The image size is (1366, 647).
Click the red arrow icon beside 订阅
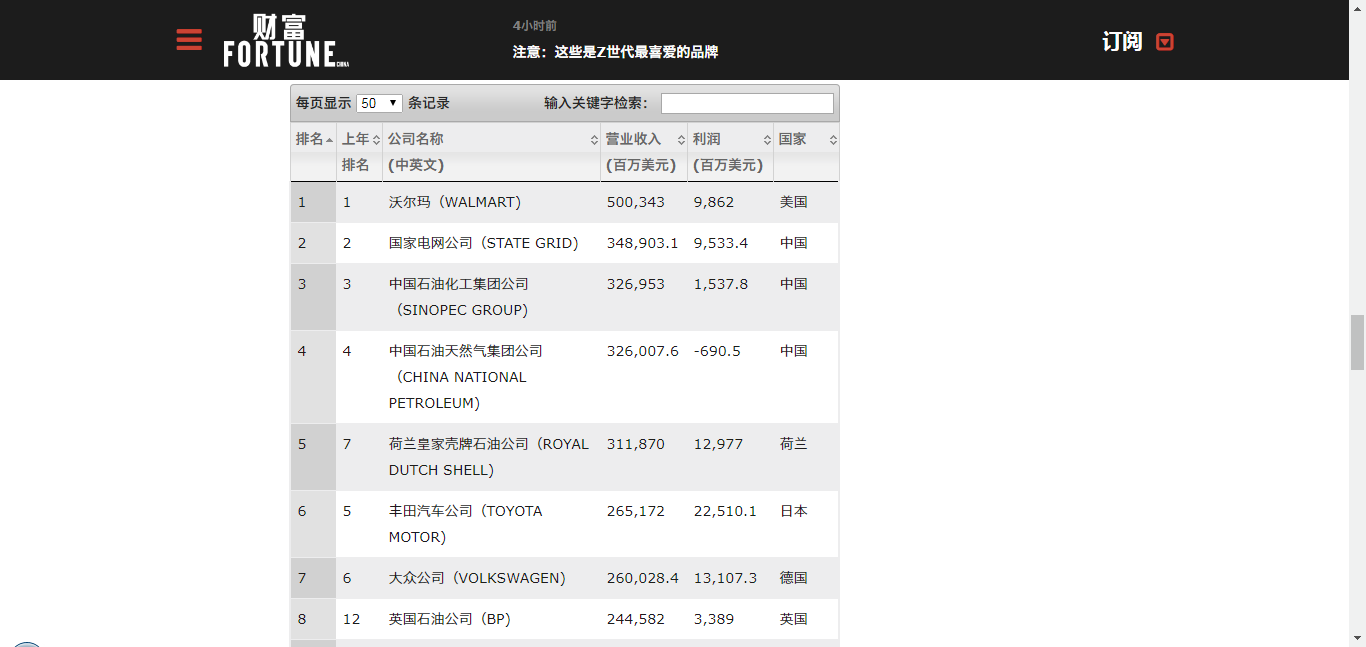tap(1164, 42)
